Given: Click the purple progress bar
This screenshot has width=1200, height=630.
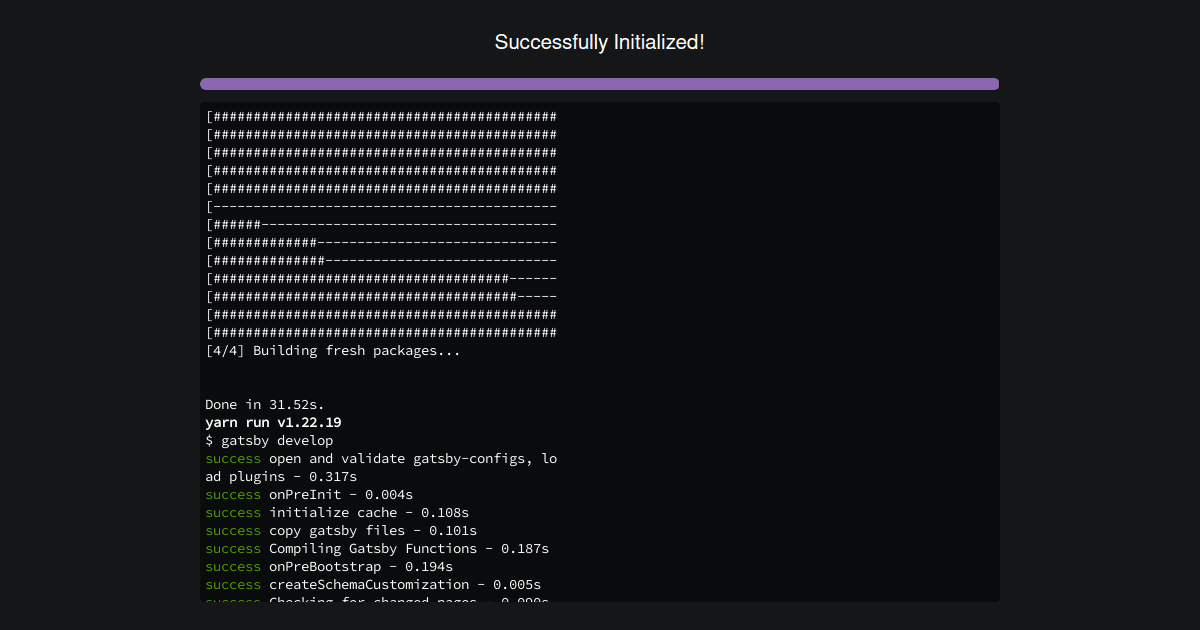Looking at the screenshot, I should click(599, 84).
